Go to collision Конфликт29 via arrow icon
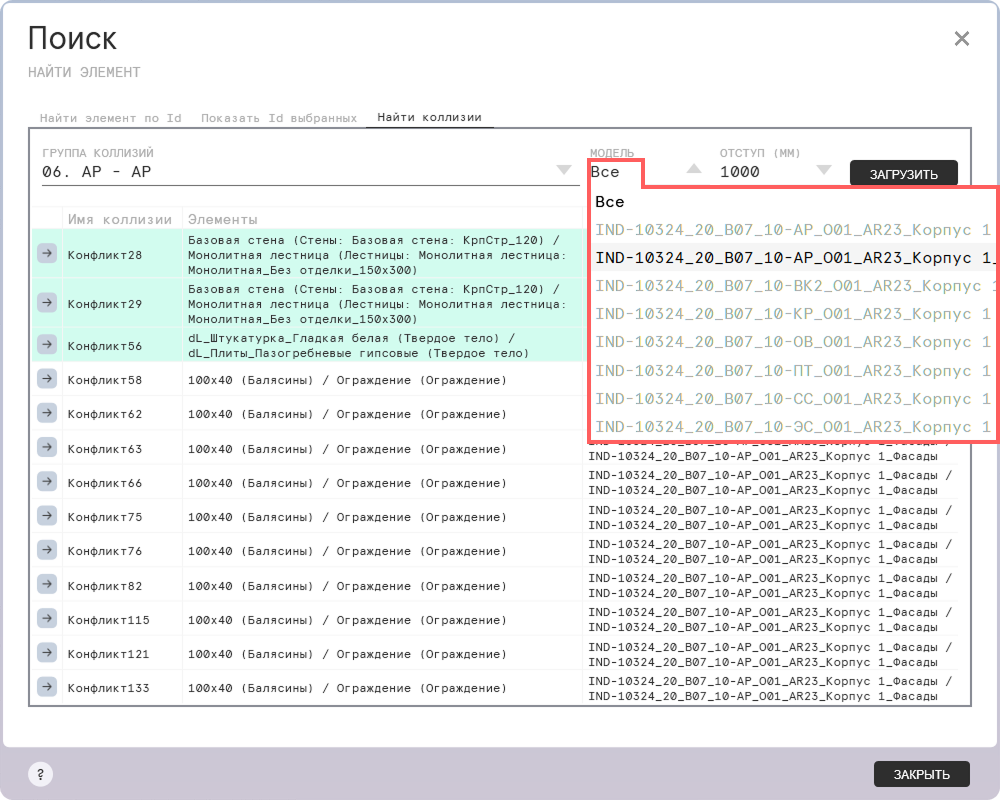The image size is (1000, 800). pos(47,302)
